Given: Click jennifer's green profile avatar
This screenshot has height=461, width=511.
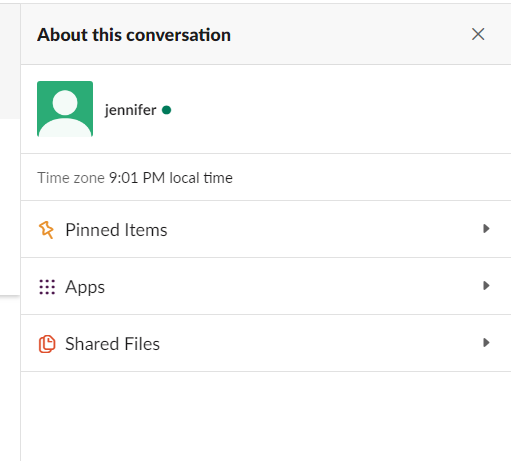Looking at the screenshot, I should click(x=65, y=109).
